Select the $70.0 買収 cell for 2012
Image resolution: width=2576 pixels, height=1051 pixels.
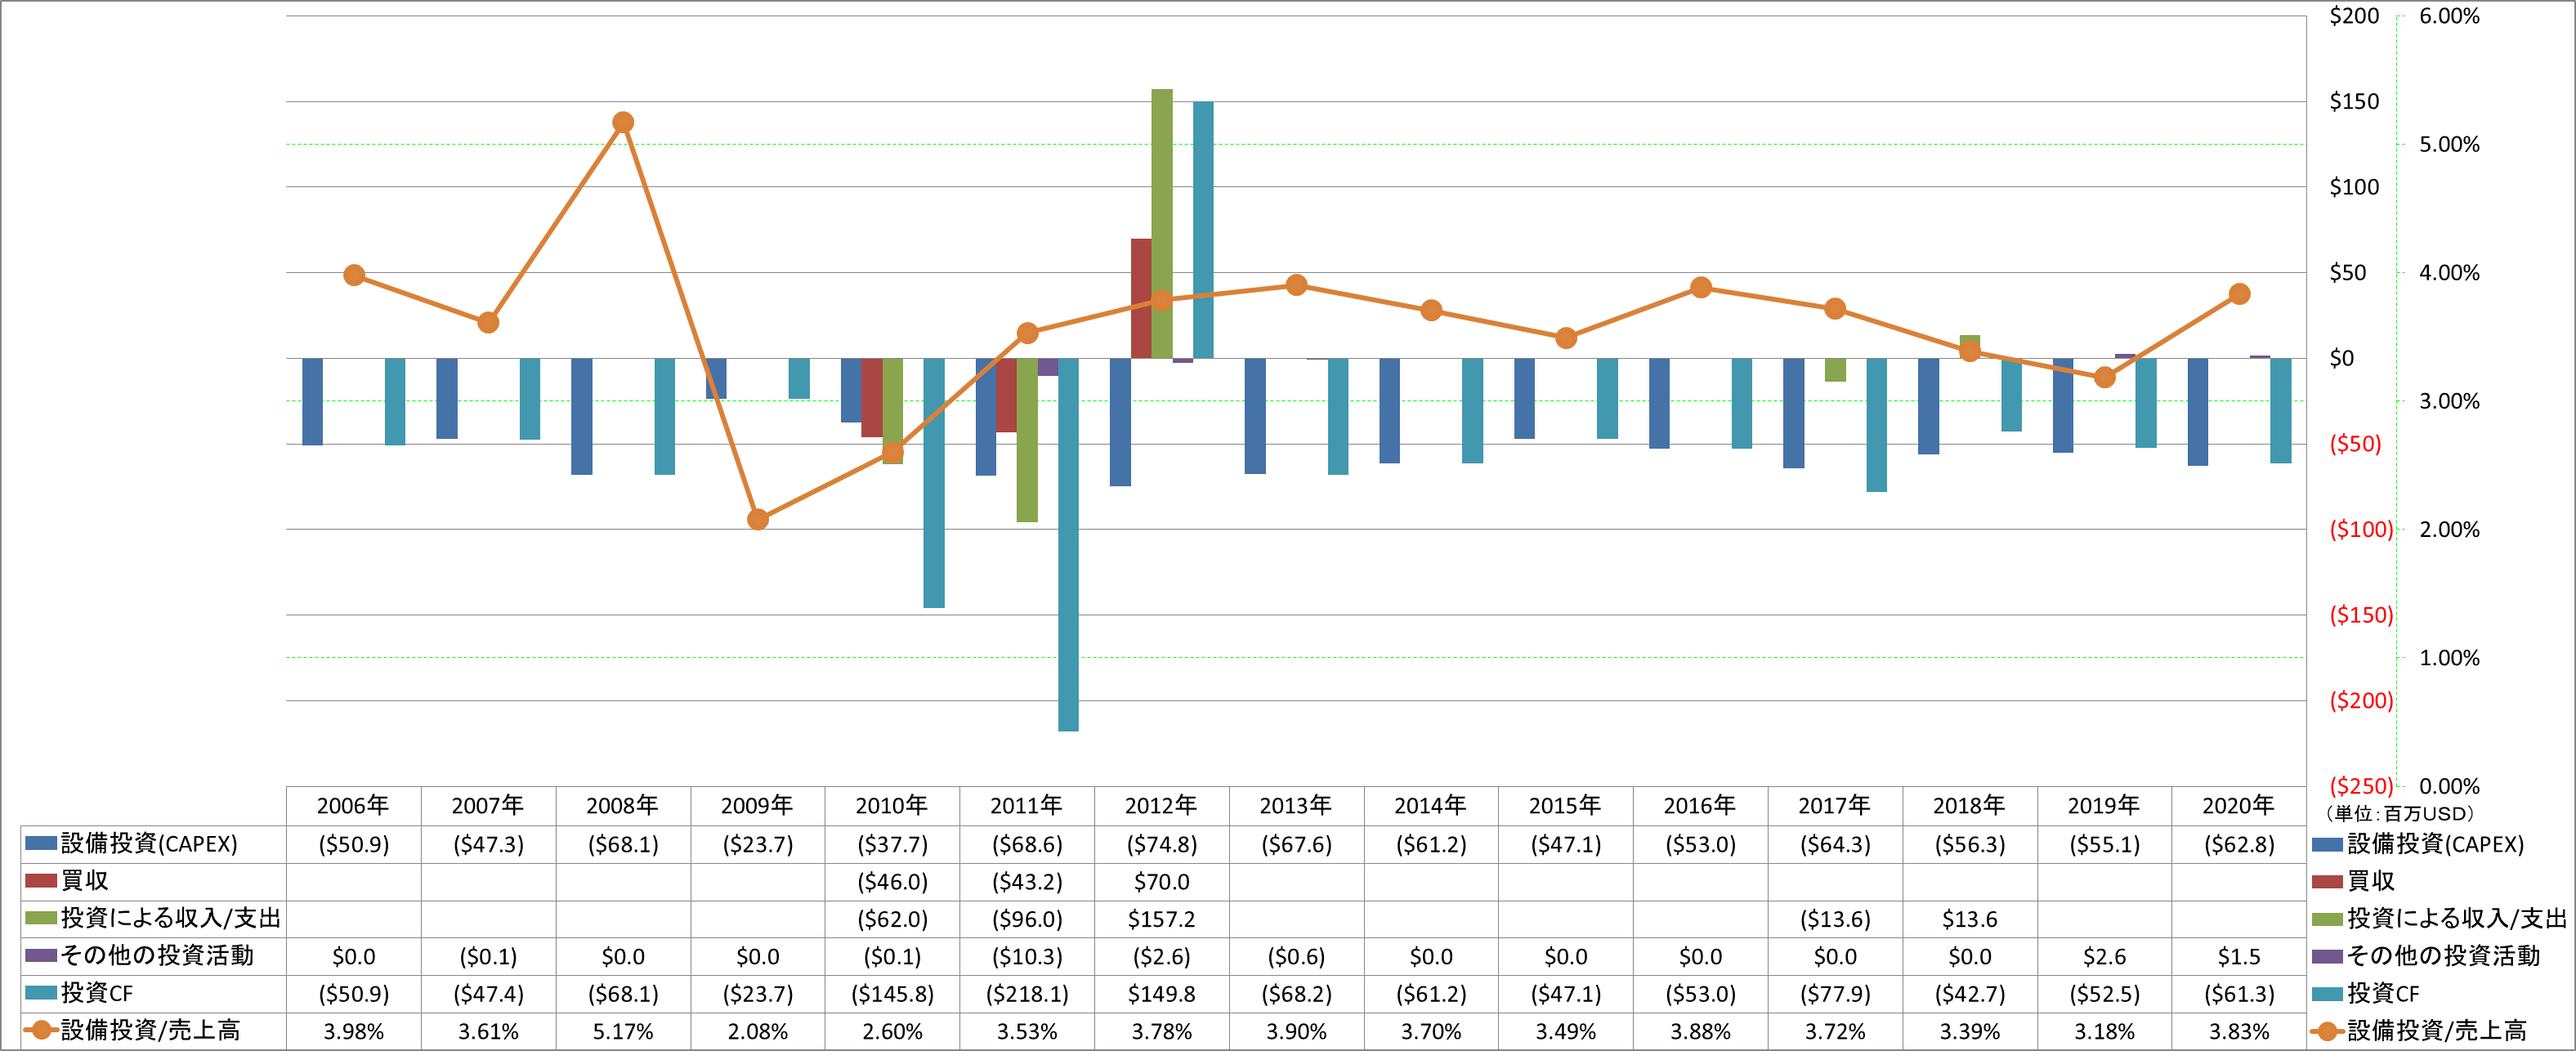coord(1162,882)
